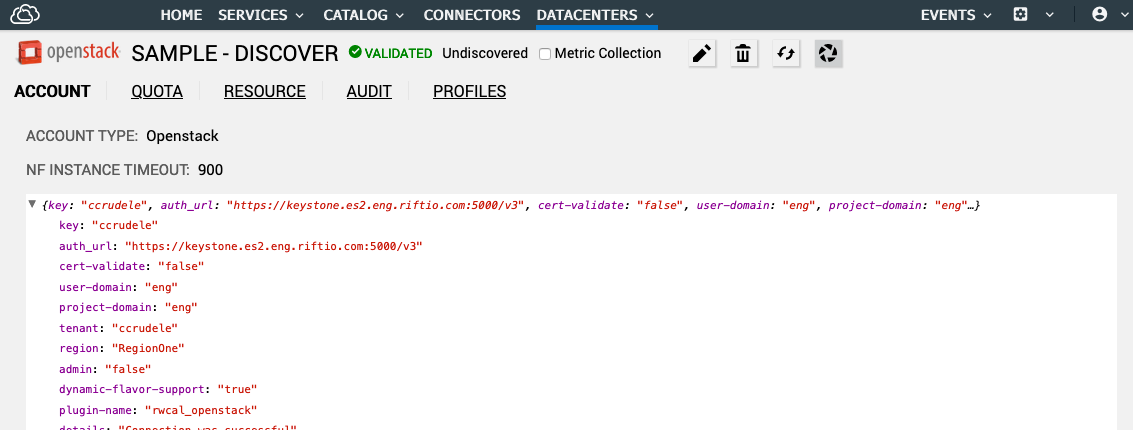1133x430 pixels.
Task: Open the Events dropdown menu
Action: point(956,15)
